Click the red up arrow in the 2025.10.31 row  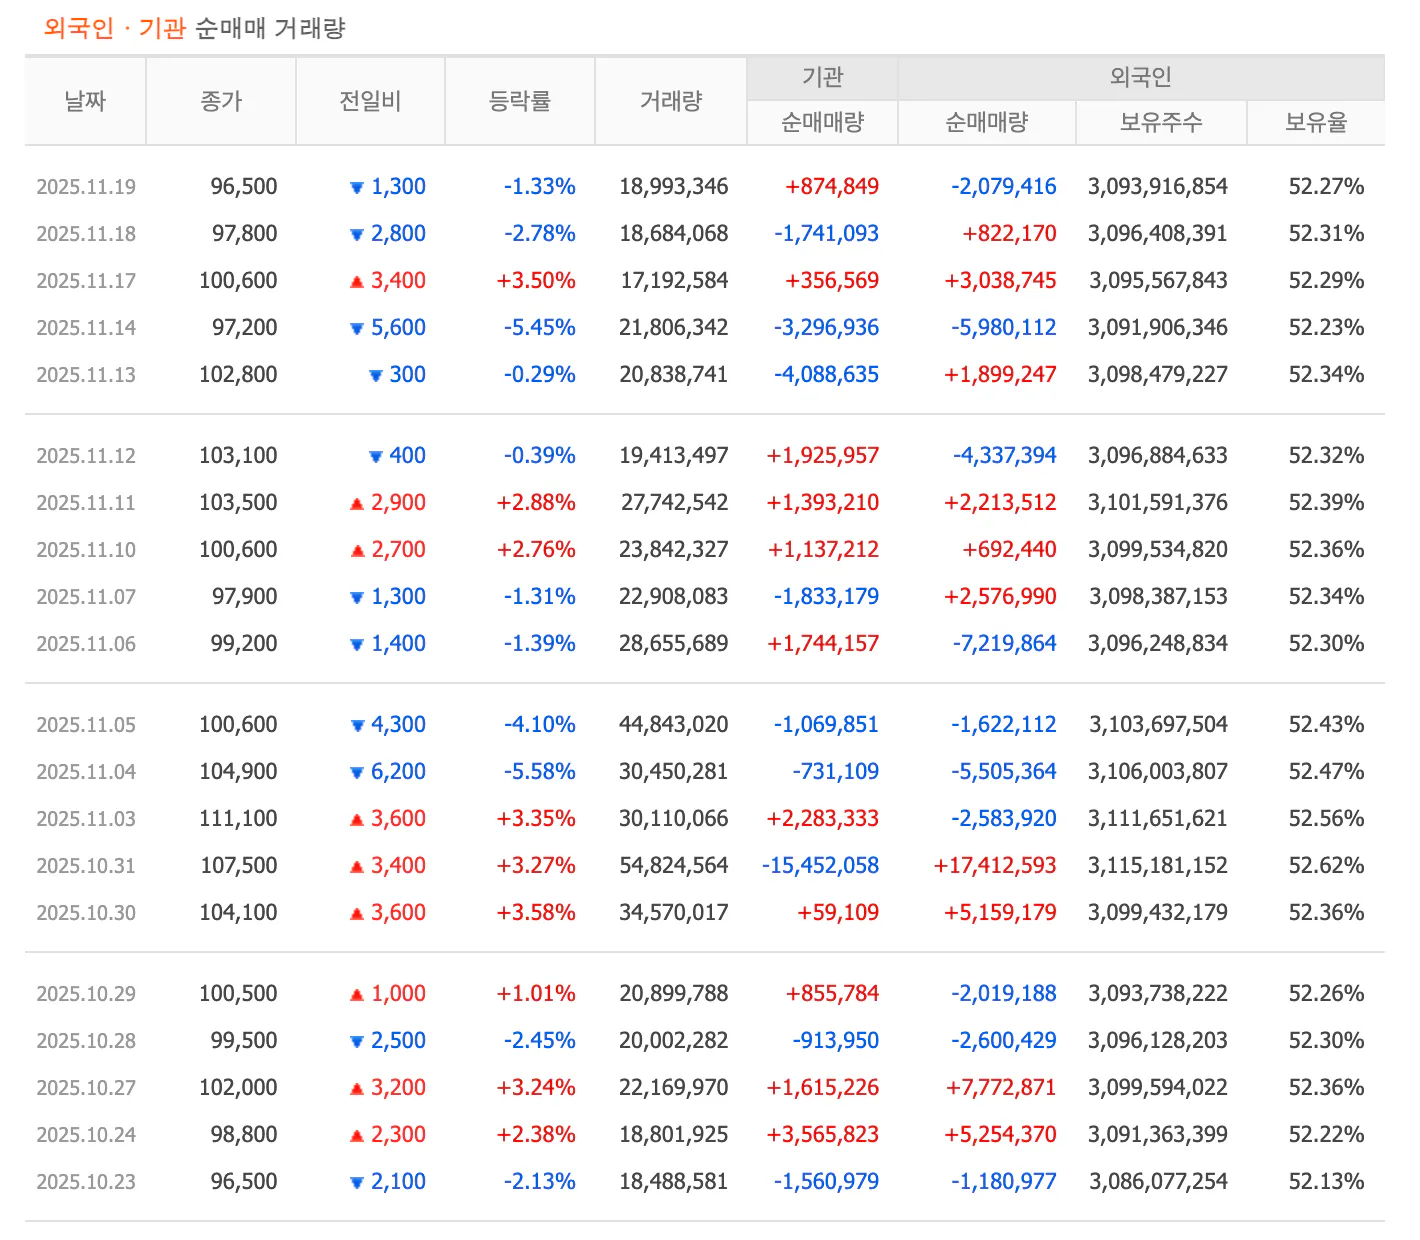(356, 867)
